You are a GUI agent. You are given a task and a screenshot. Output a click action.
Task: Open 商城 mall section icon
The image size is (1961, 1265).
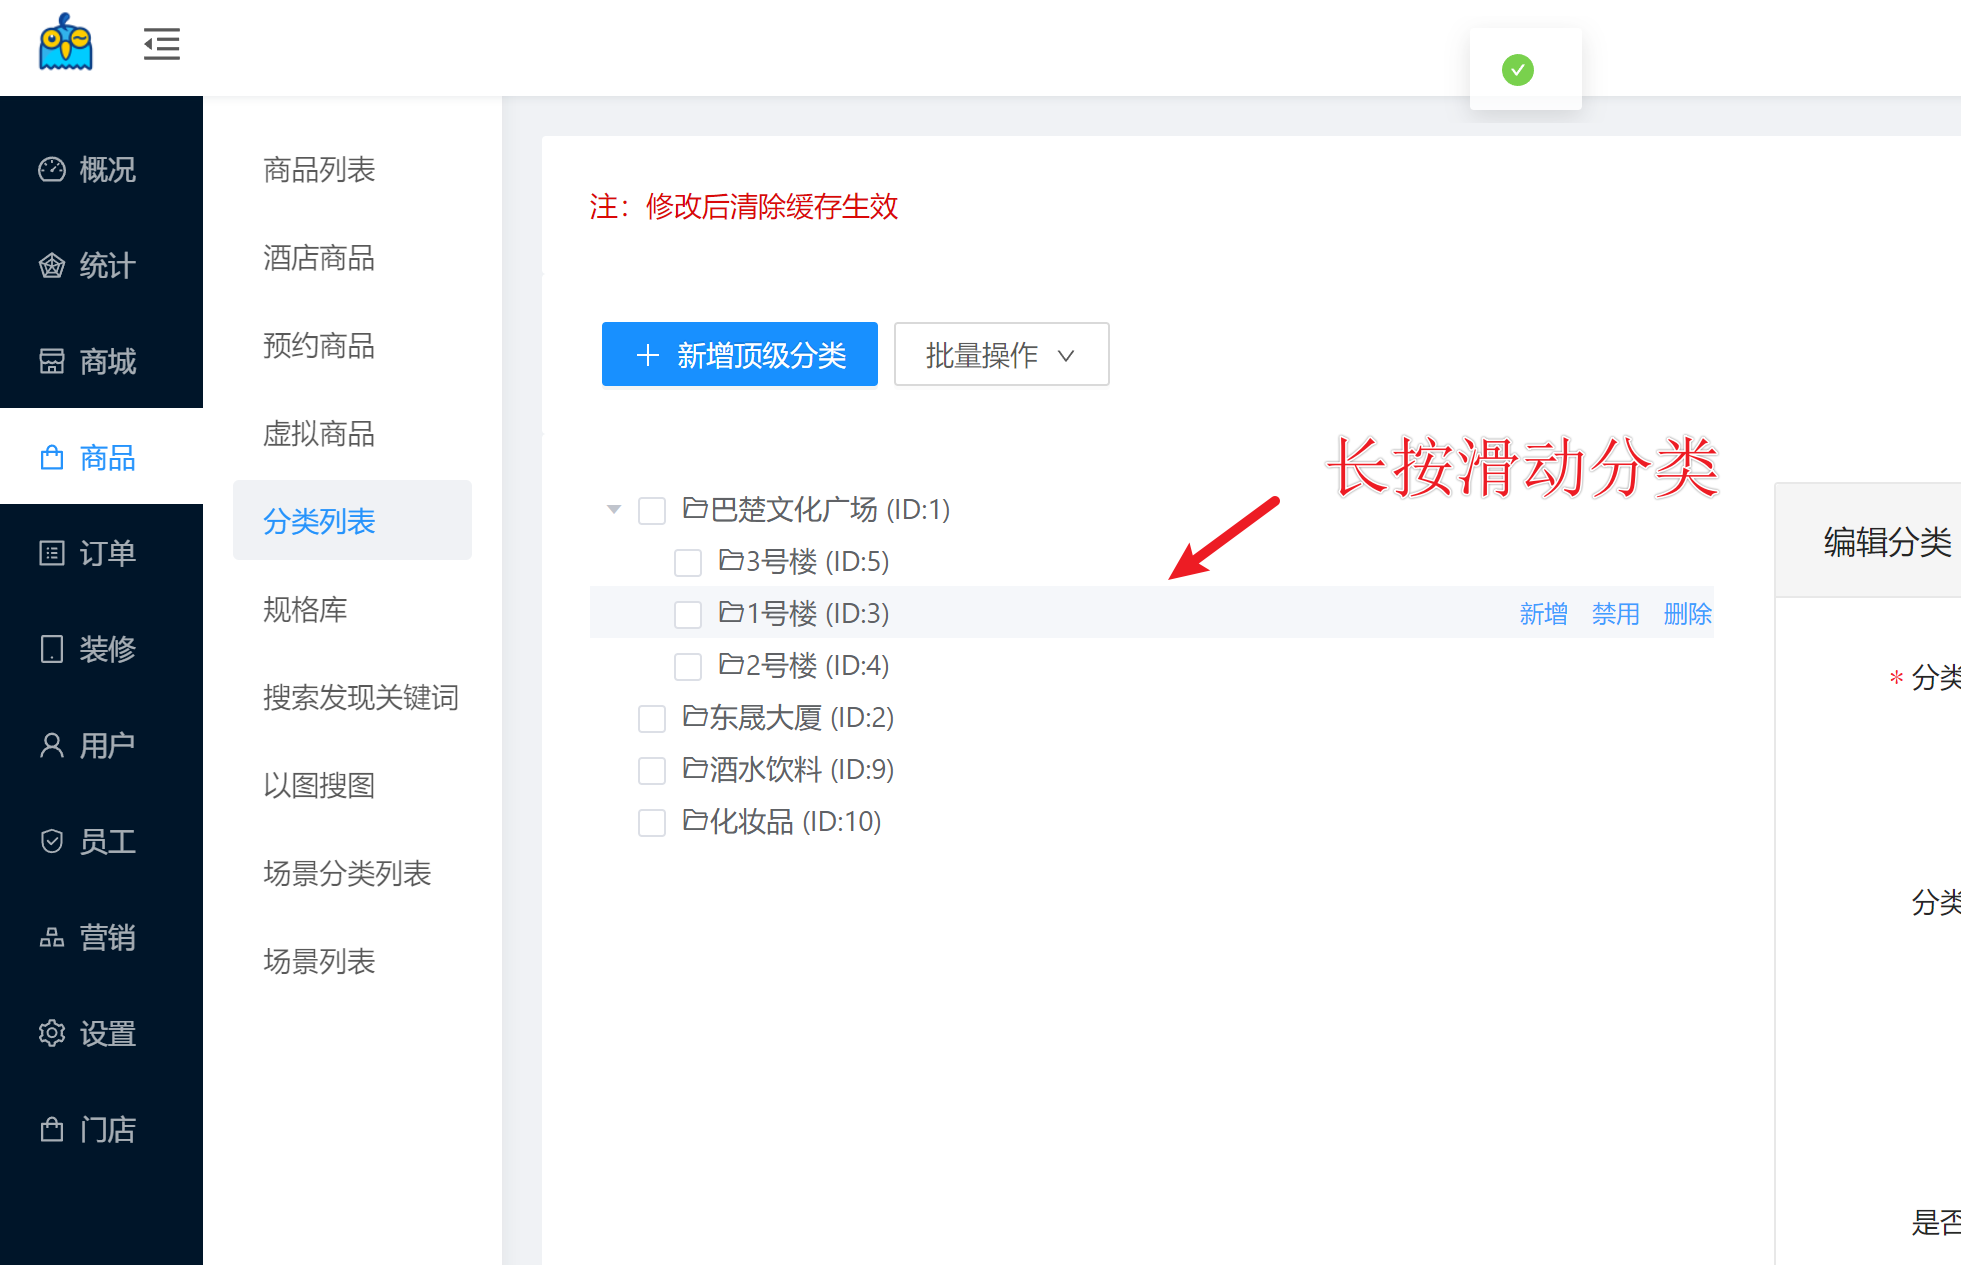click(x=52, y=361)
